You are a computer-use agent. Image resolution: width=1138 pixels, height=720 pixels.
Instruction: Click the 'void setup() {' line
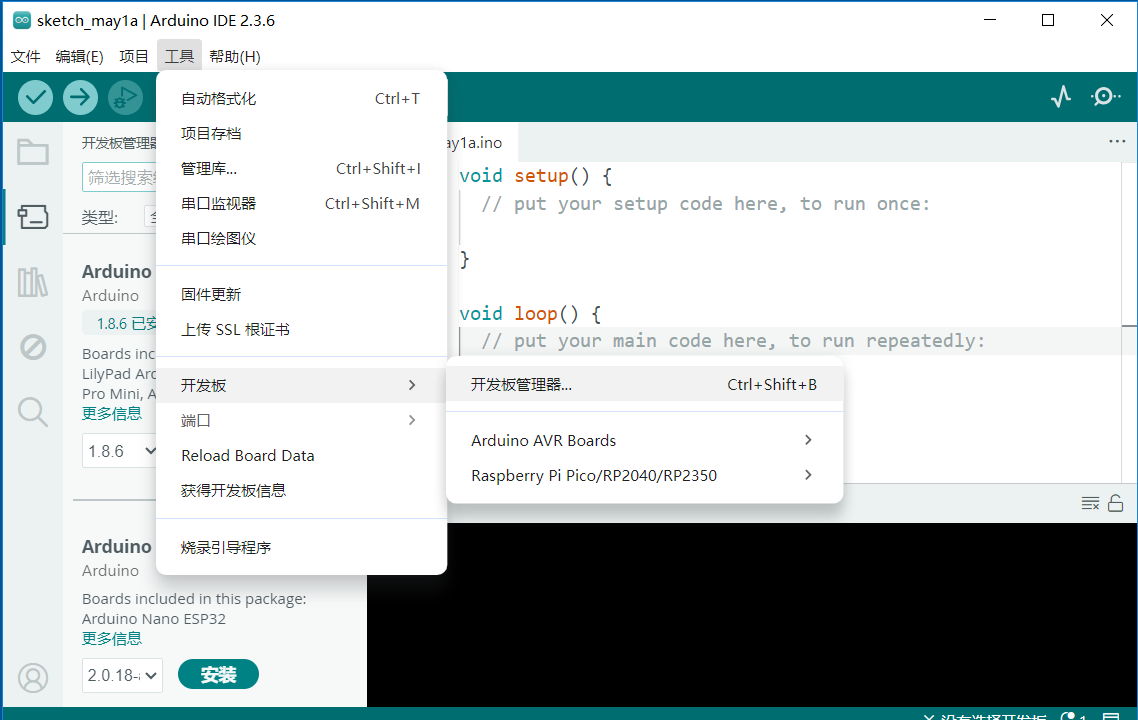[536, 176]
